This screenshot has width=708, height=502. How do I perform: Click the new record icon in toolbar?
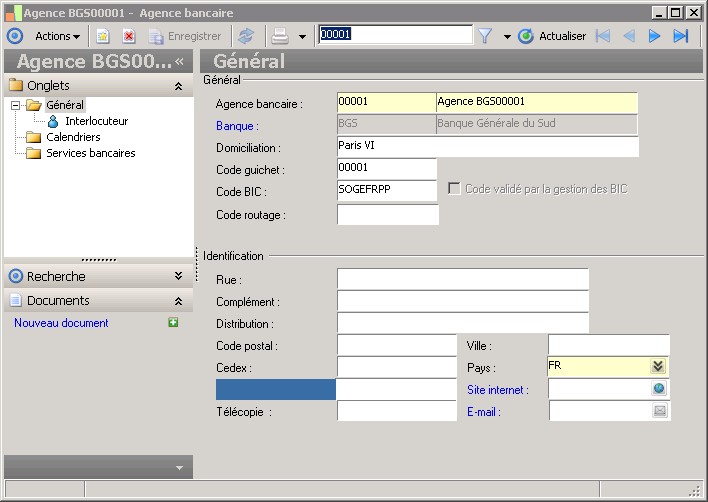click(x=102, y=36)
